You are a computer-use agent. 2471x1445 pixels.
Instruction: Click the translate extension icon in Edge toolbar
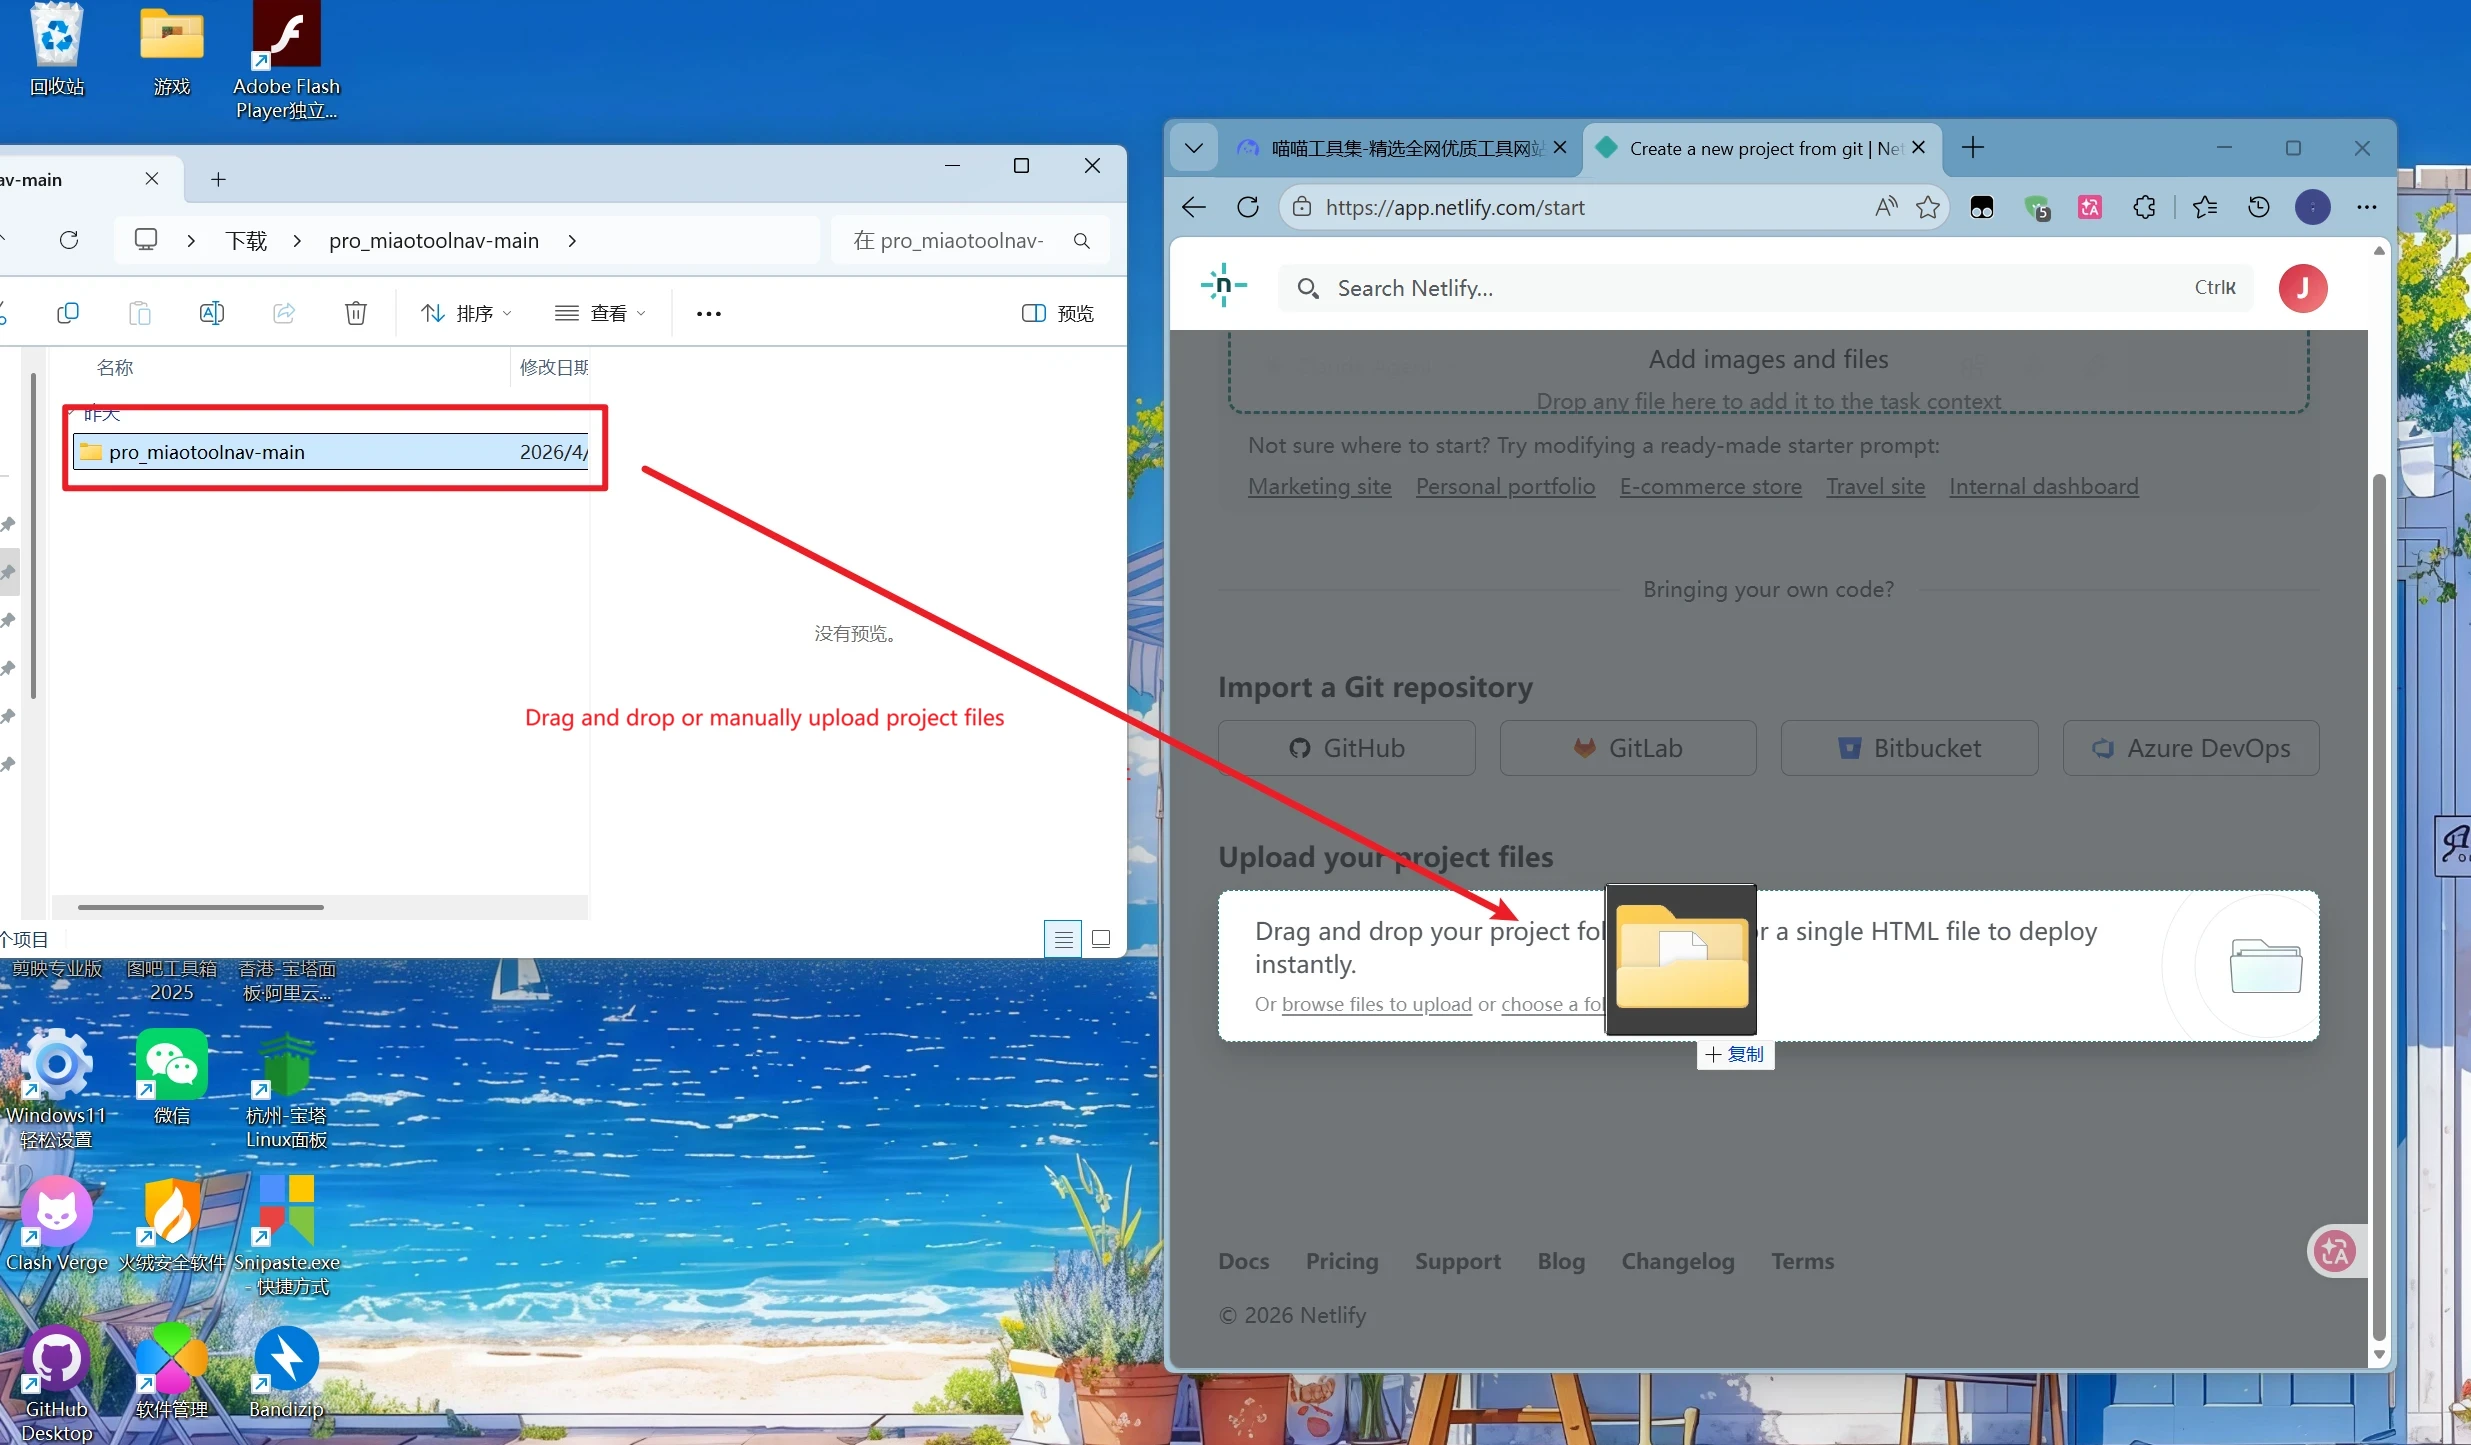tap(2090, 207)
